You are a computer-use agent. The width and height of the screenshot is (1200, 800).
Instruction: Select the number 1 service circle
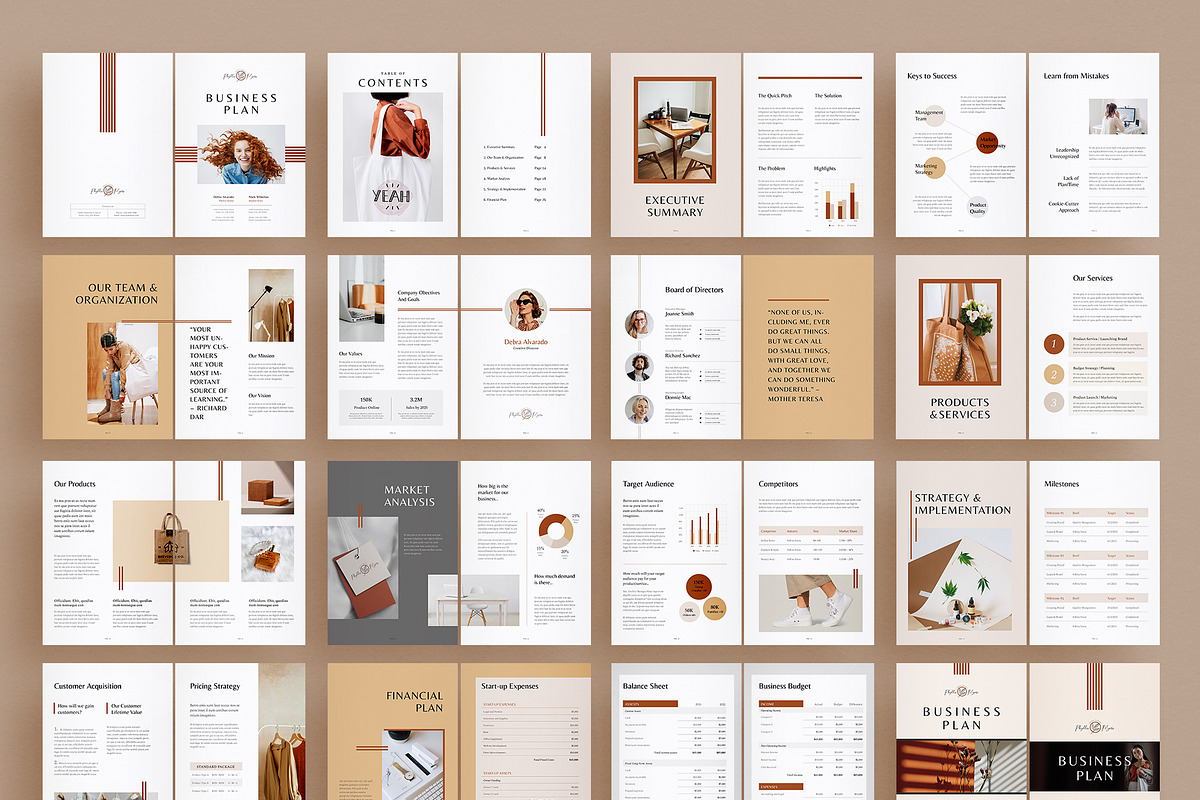[1053, 344]
